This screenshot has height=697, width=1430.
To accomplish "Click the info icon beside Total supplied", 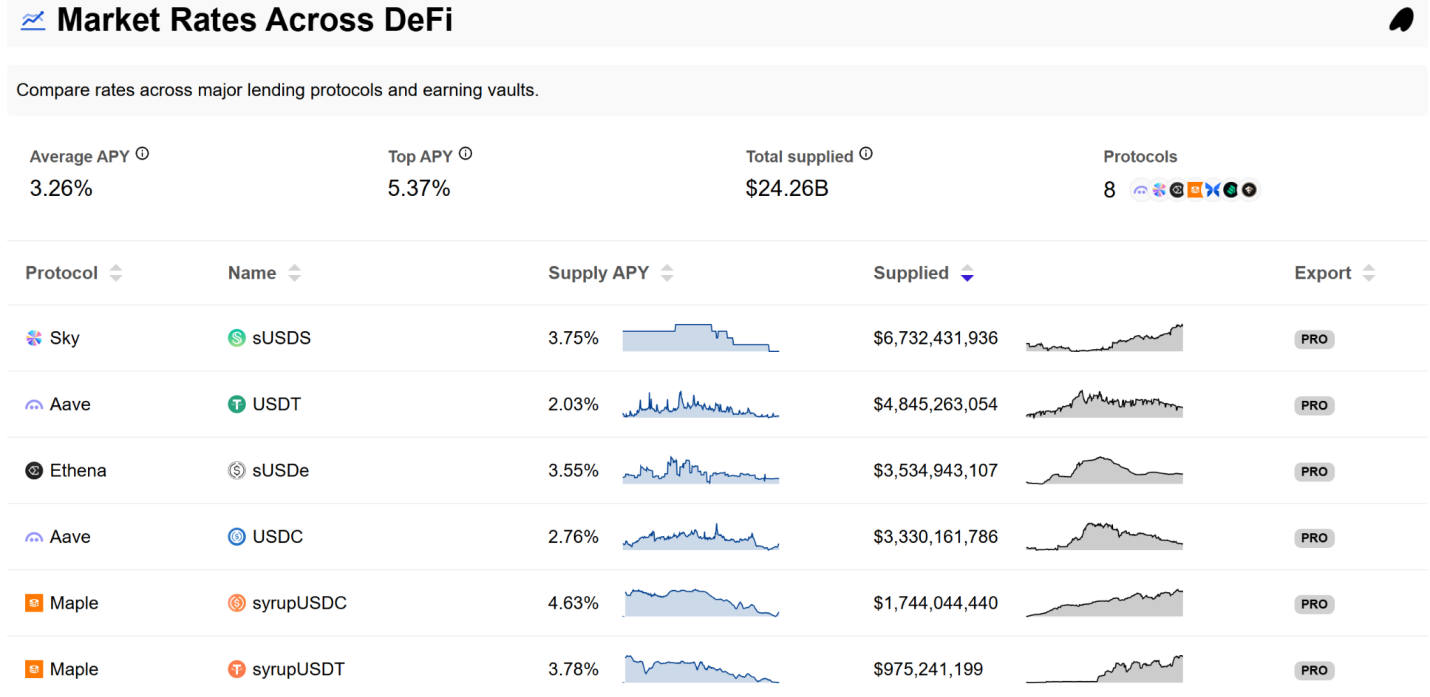I will pos(866,154).
